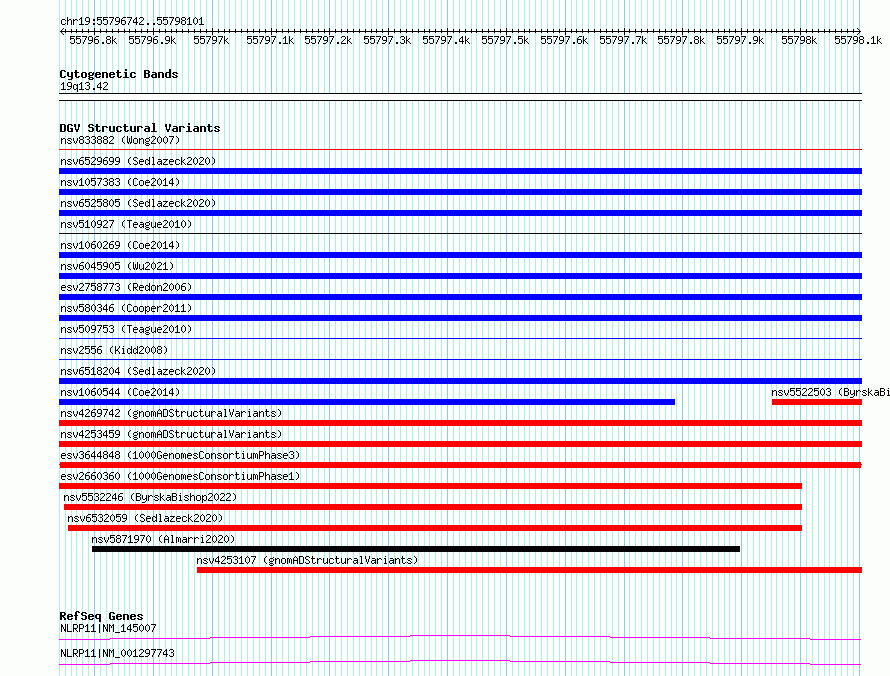Click the DGV Structural Variants track heading
Screen dimensions: 890x676
(140, 128)
